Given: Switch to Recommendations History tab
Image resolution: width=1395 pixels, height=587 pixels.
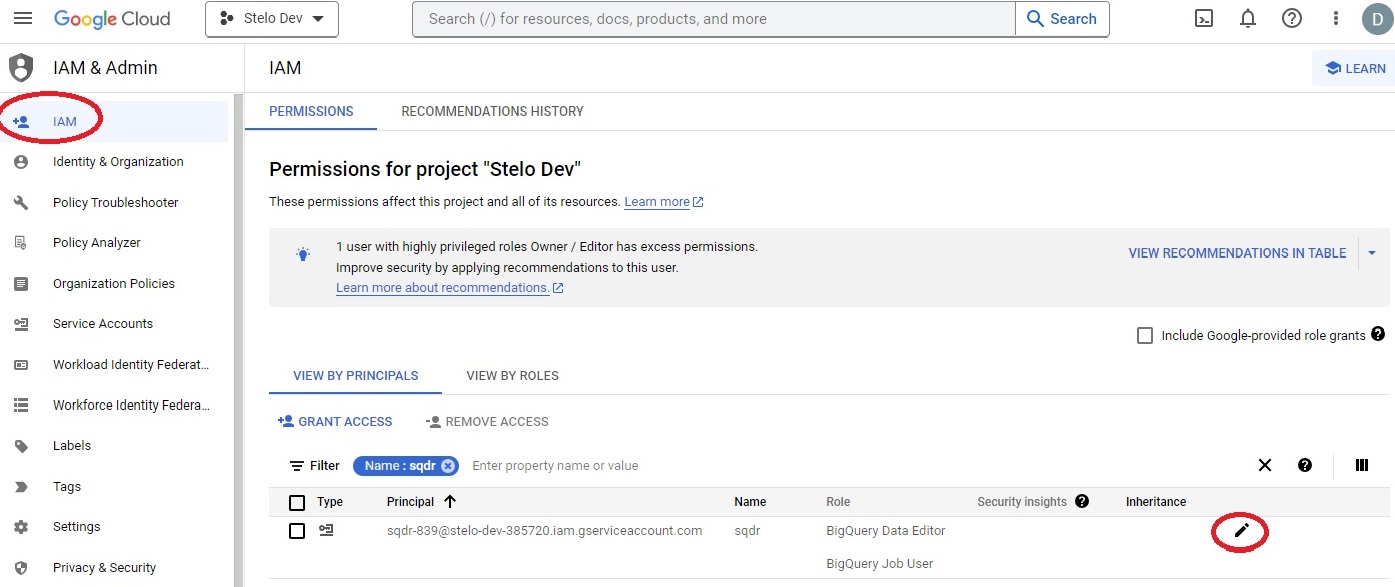Looking at the screenshot, I should point(492,111).
